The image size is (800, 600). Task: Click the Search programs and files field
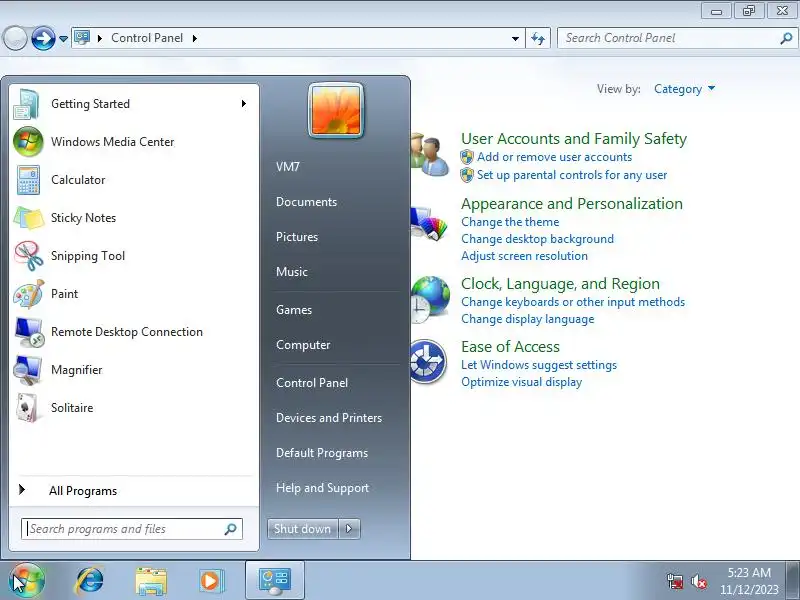132,529
